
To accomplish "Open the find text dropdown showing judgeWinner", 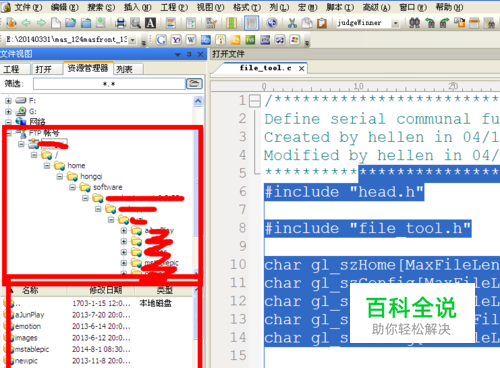I will coord(395,23).
